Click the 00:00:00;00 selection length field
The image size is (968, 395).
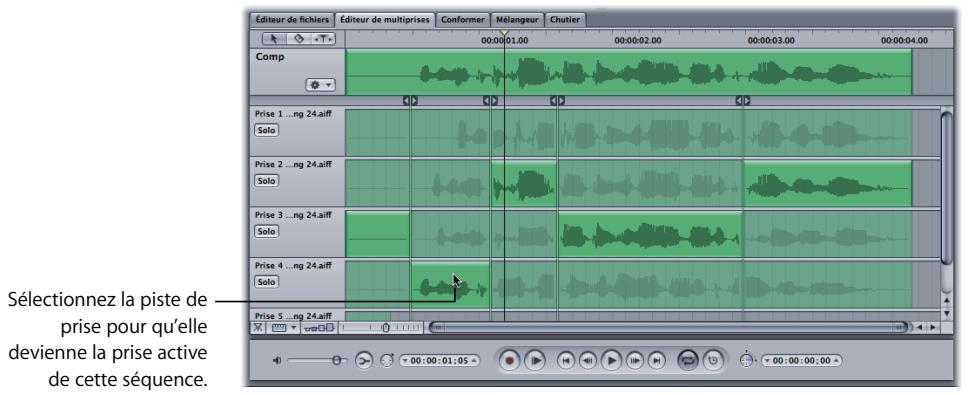(x=801, y=360)
